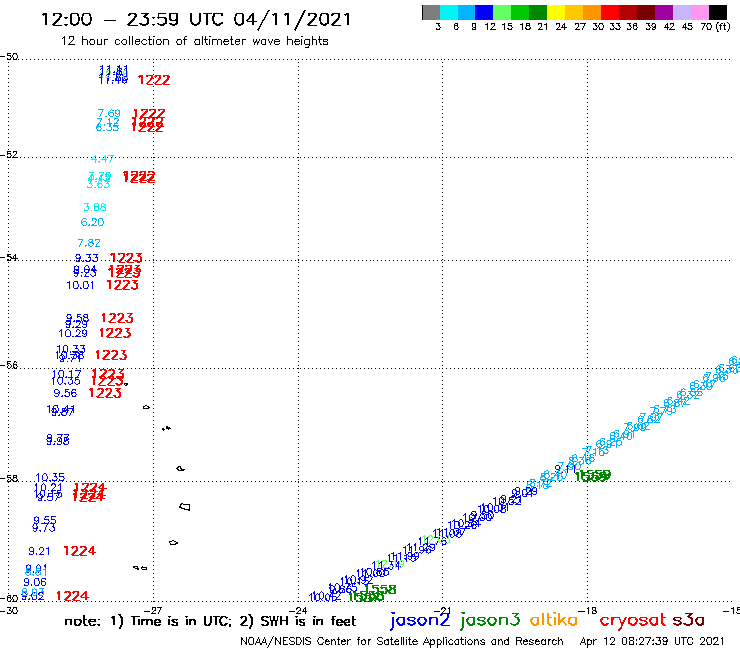The width and height of the screenshot is (740, 650).
Task: Click the -58 latitude axis label
Action: 9,479
